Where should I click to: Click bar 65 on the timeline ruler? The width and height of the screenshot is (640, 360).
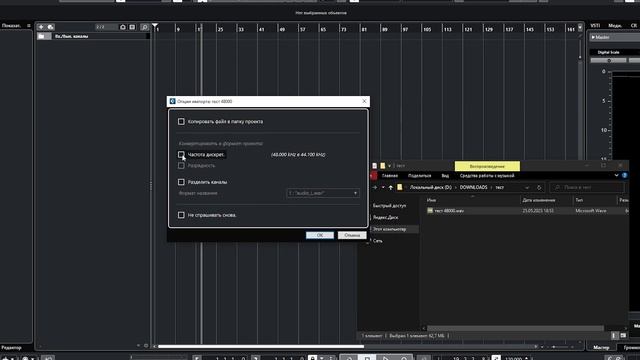323,29
